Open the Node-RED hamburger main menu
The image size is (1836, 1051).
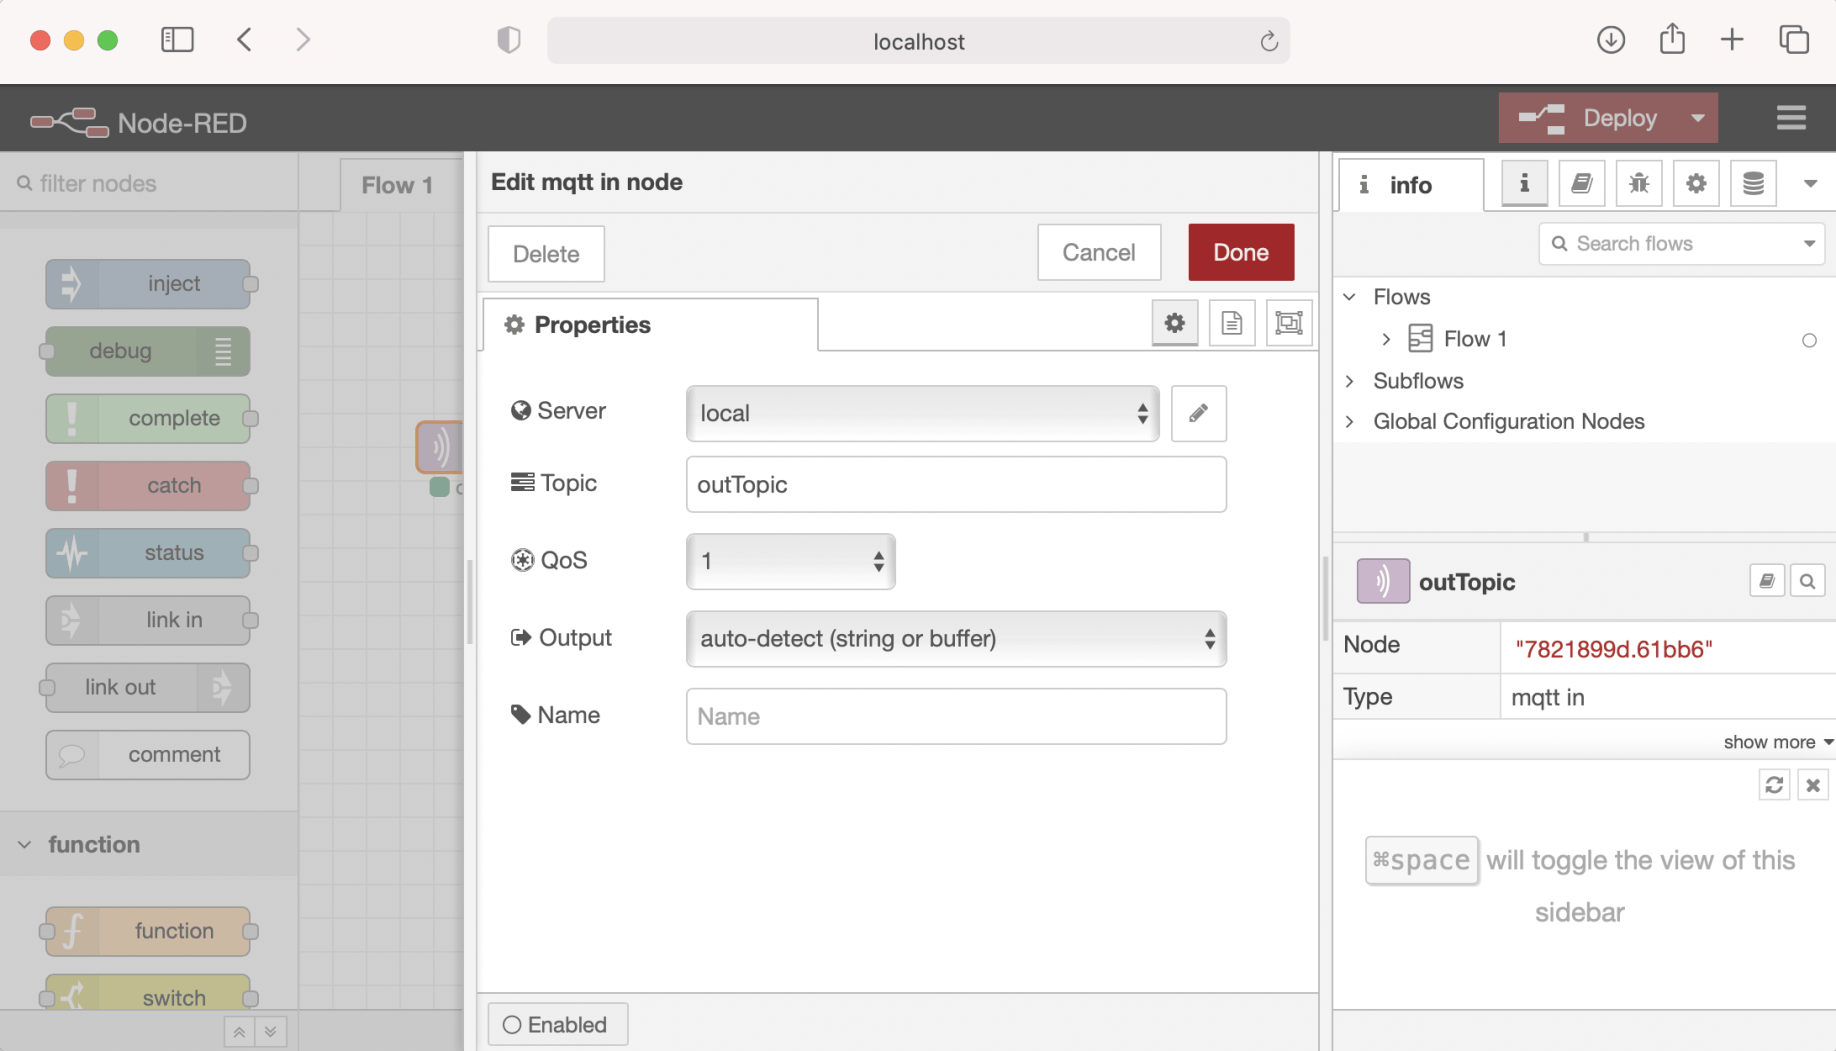tap(1790, 118)
